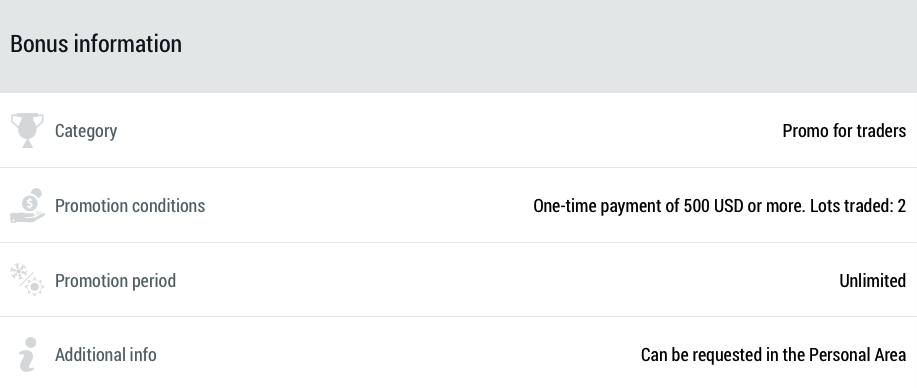Click the word 'traders' in Category value
The height and width of the screenshot is (388, 917).
click(x=881, y=131)
